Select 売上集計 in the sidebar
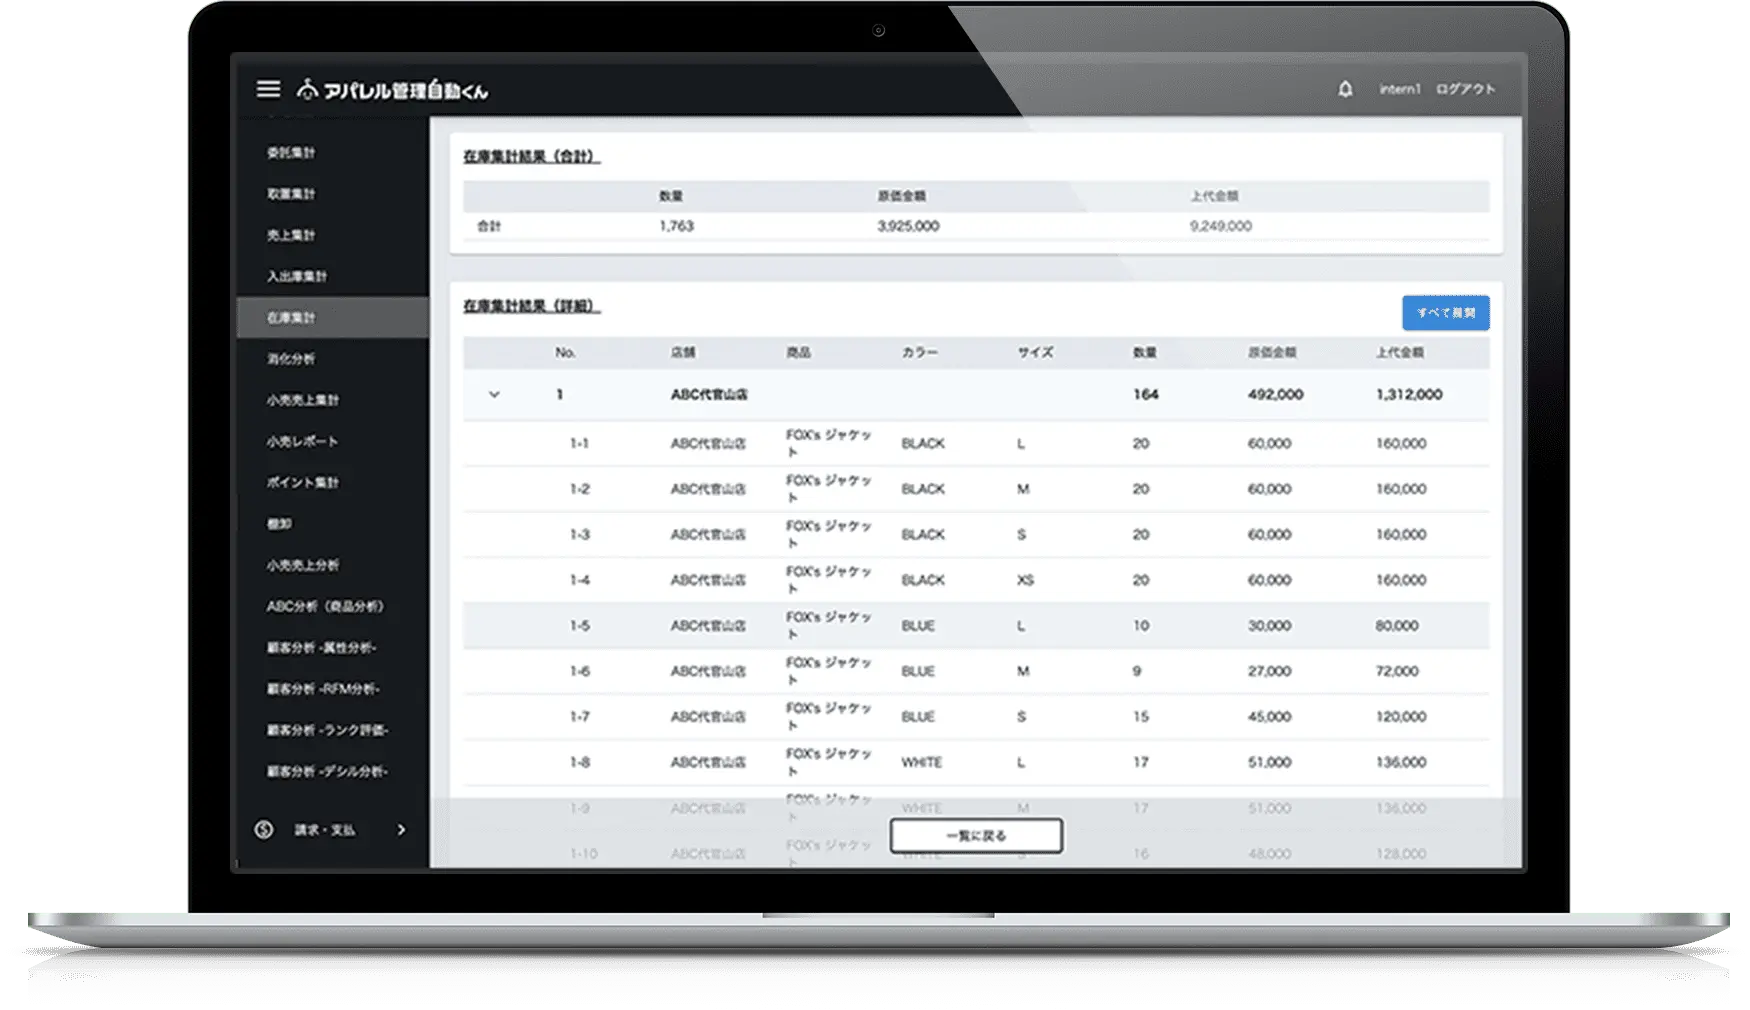The width and height of the screenshot is (1750, 1010). 291,235
